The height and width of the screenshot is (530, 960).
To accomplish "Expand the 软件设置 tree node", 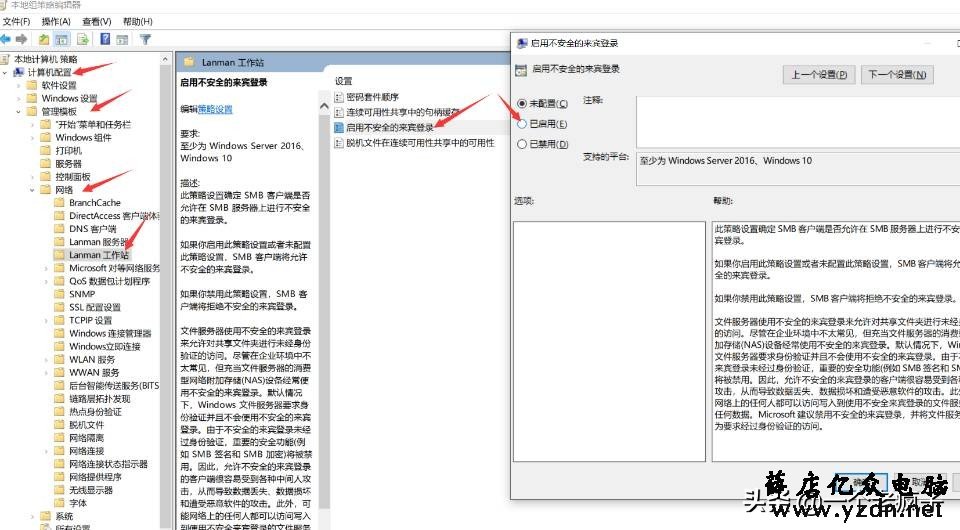I will 18,85.
